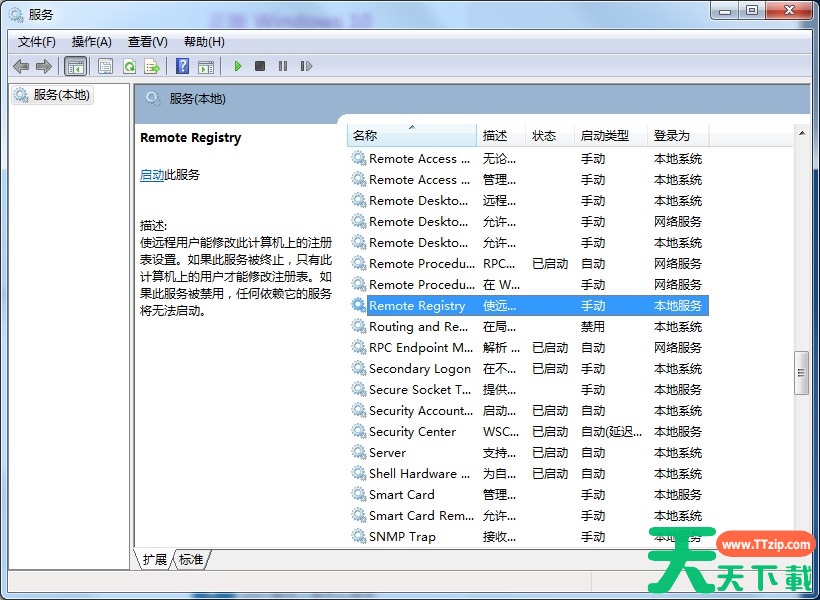Click the vertical scrollbar thumb in services list
This screenshot has width=820, height=600.
801,372
